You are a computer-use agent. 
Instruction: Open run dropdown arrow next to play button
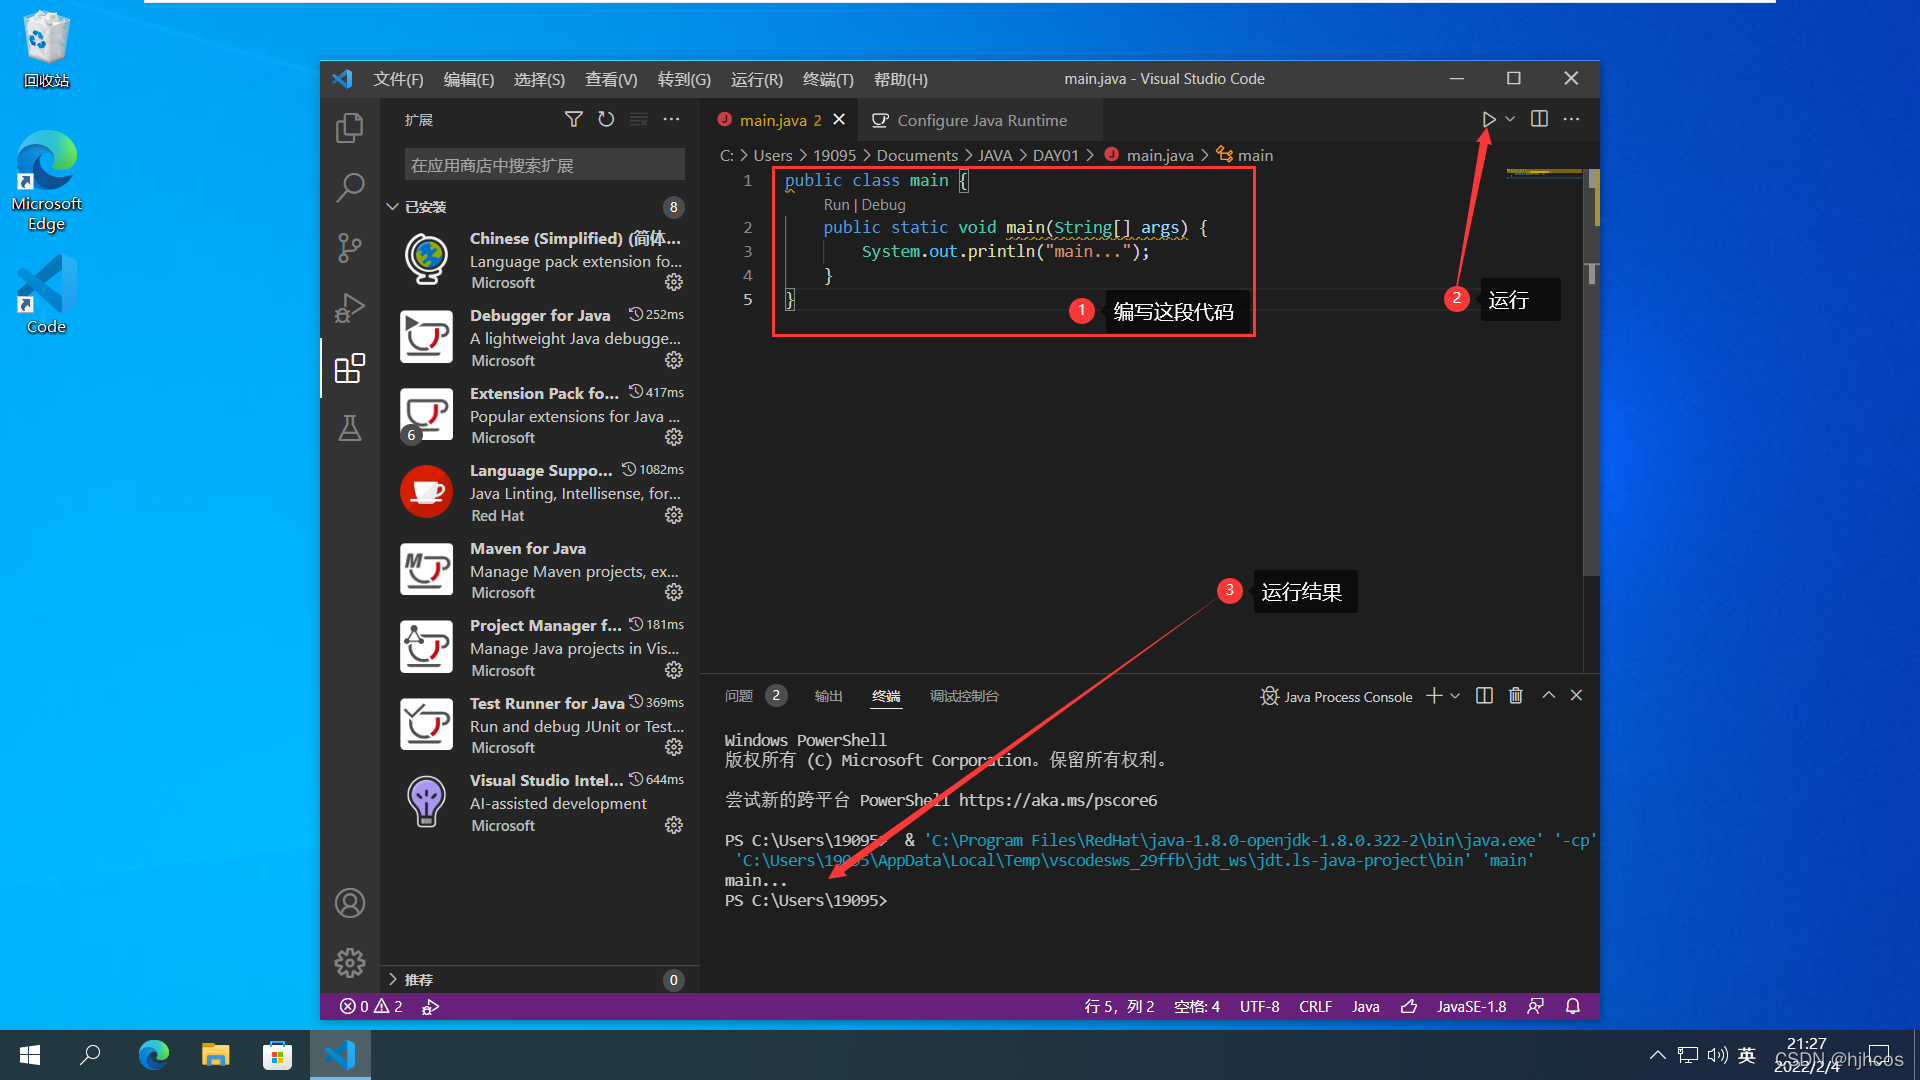pos(1510,119)
